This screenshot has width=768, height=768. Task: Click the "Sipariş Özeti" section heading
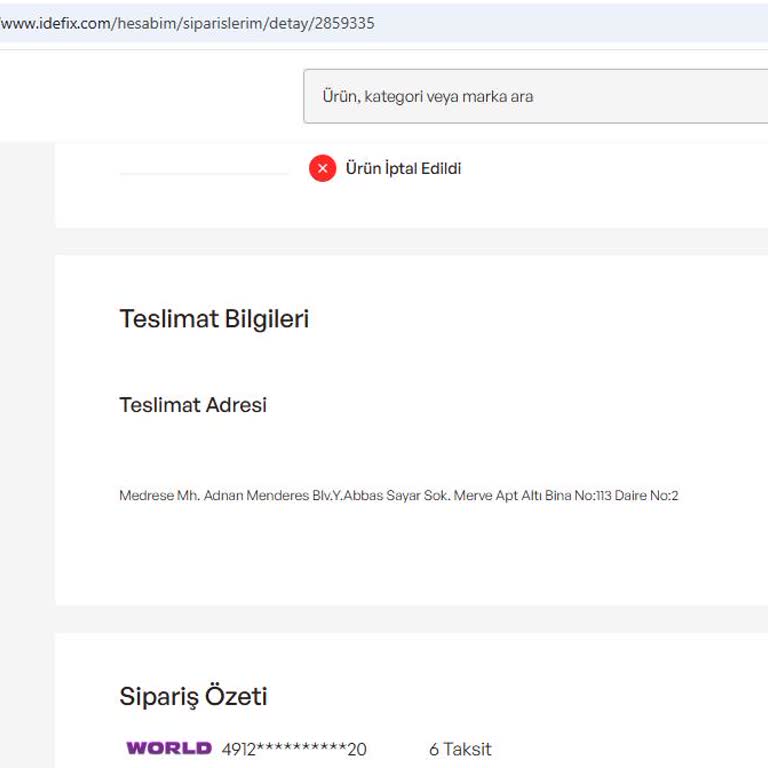(193, 696)
